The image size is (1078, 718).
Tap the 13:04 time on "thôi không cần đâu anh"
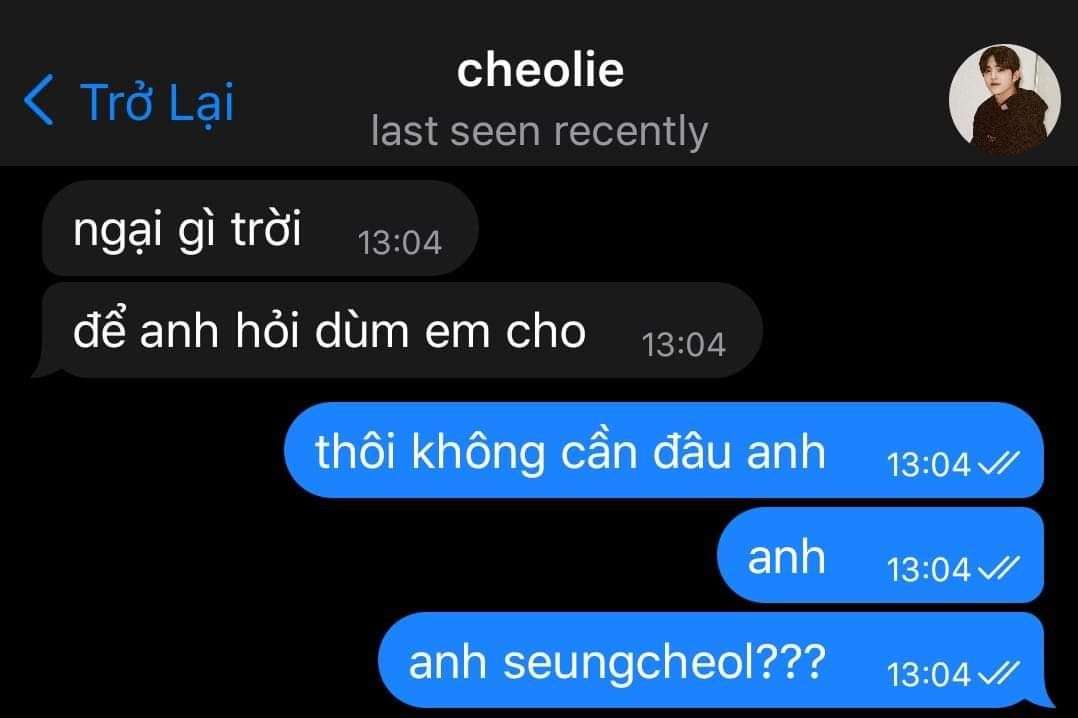tap(928, 465)
